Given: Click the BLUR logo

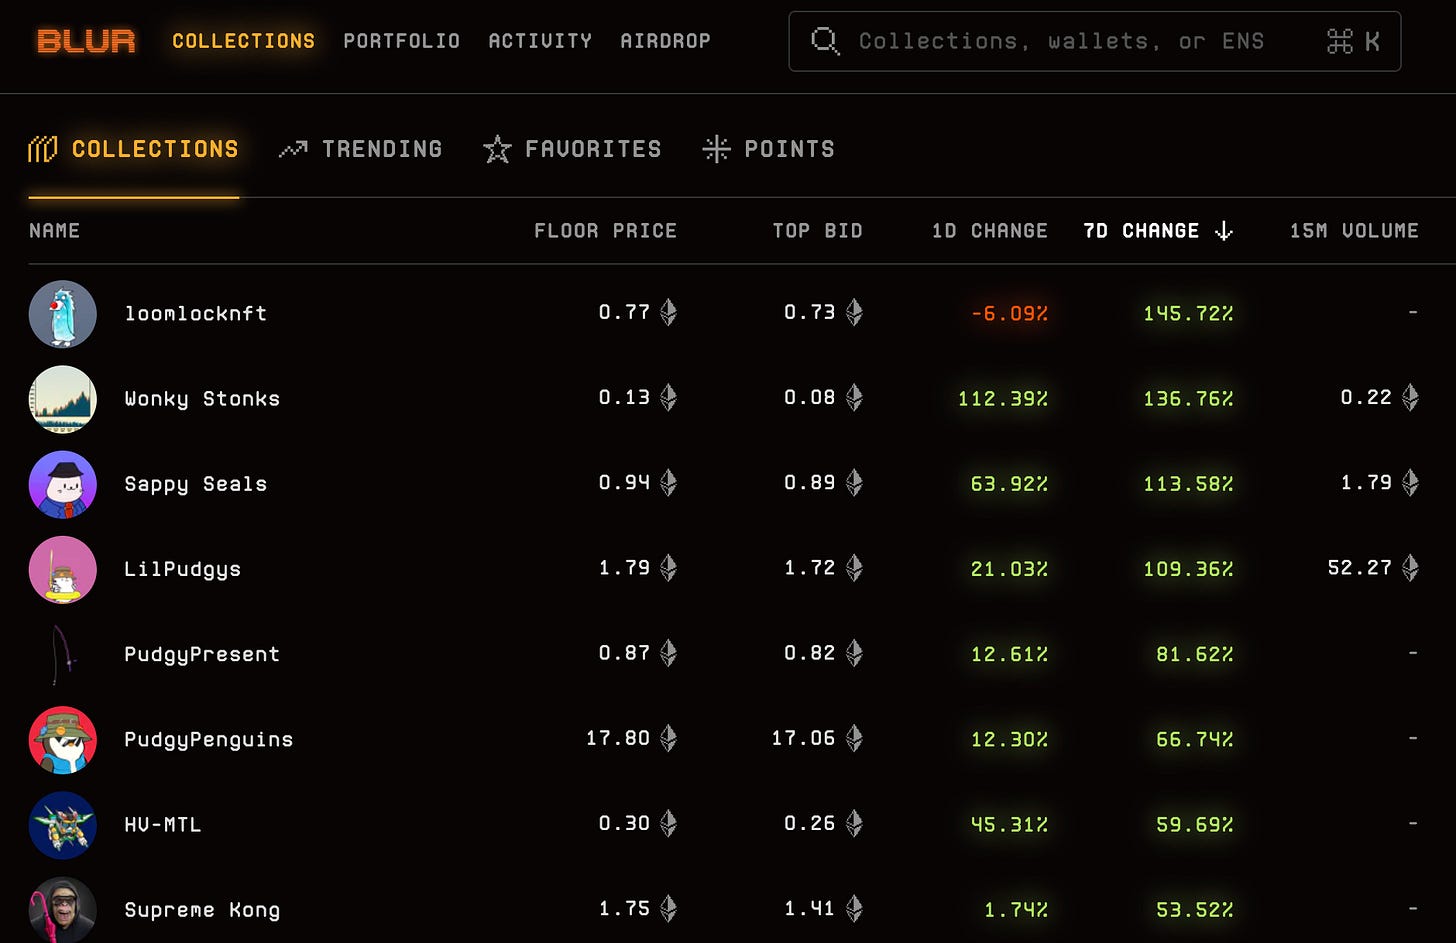Looking at the screenshot, I should point(86,41).
